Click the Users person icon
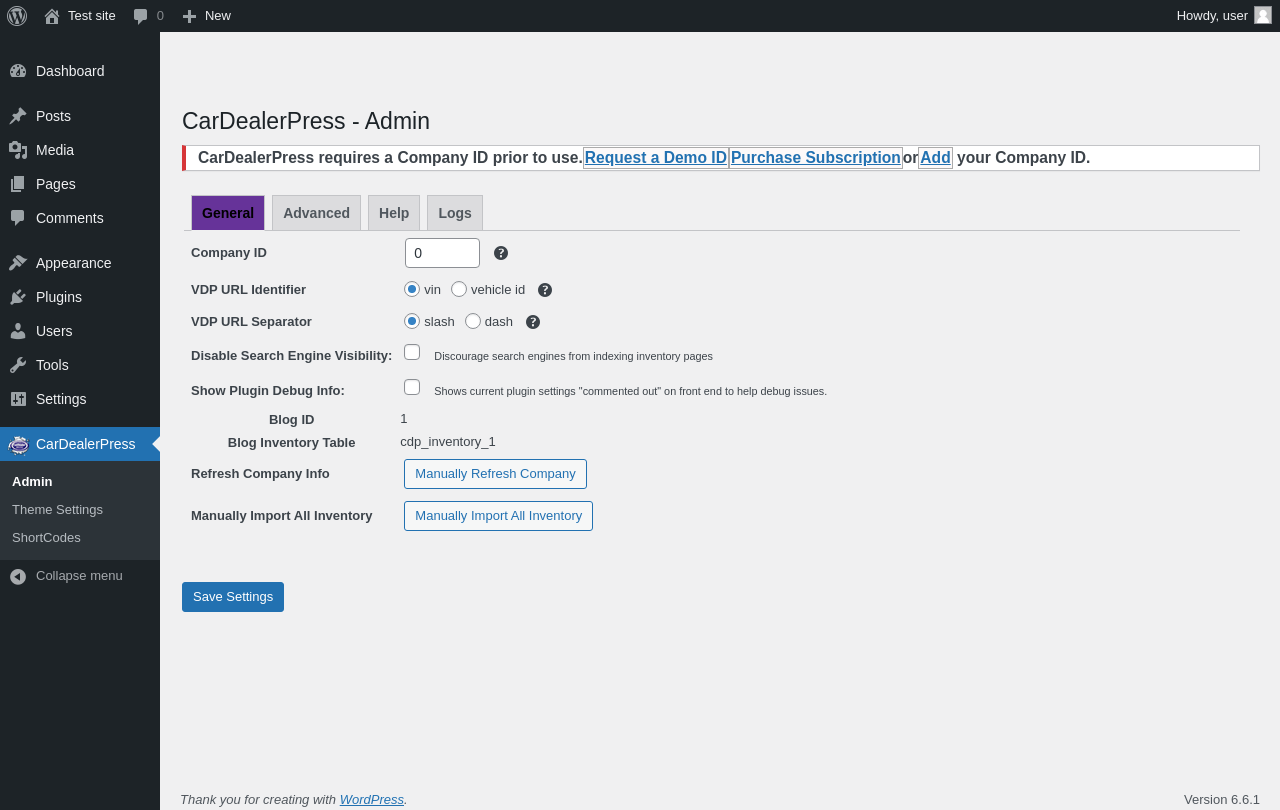The width and height of the screenshot is (1280, 810). (18, 331)
